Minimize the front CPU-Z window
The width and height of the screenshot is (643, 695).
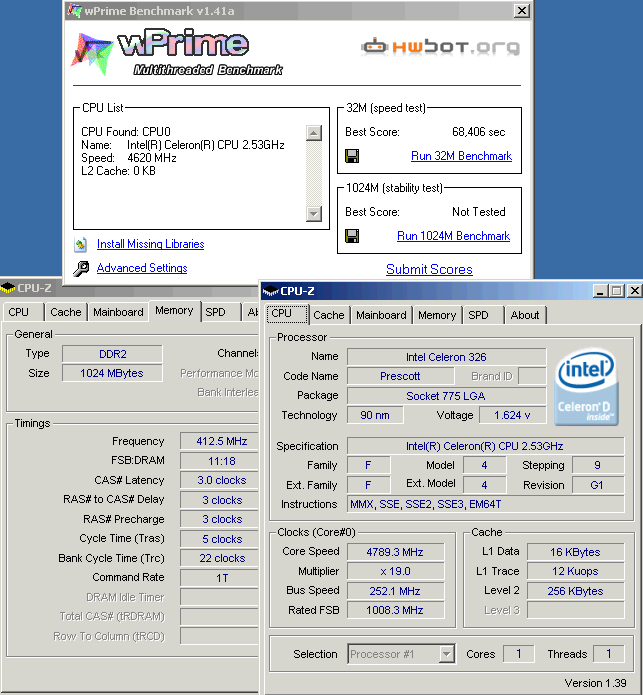[600, 291]
